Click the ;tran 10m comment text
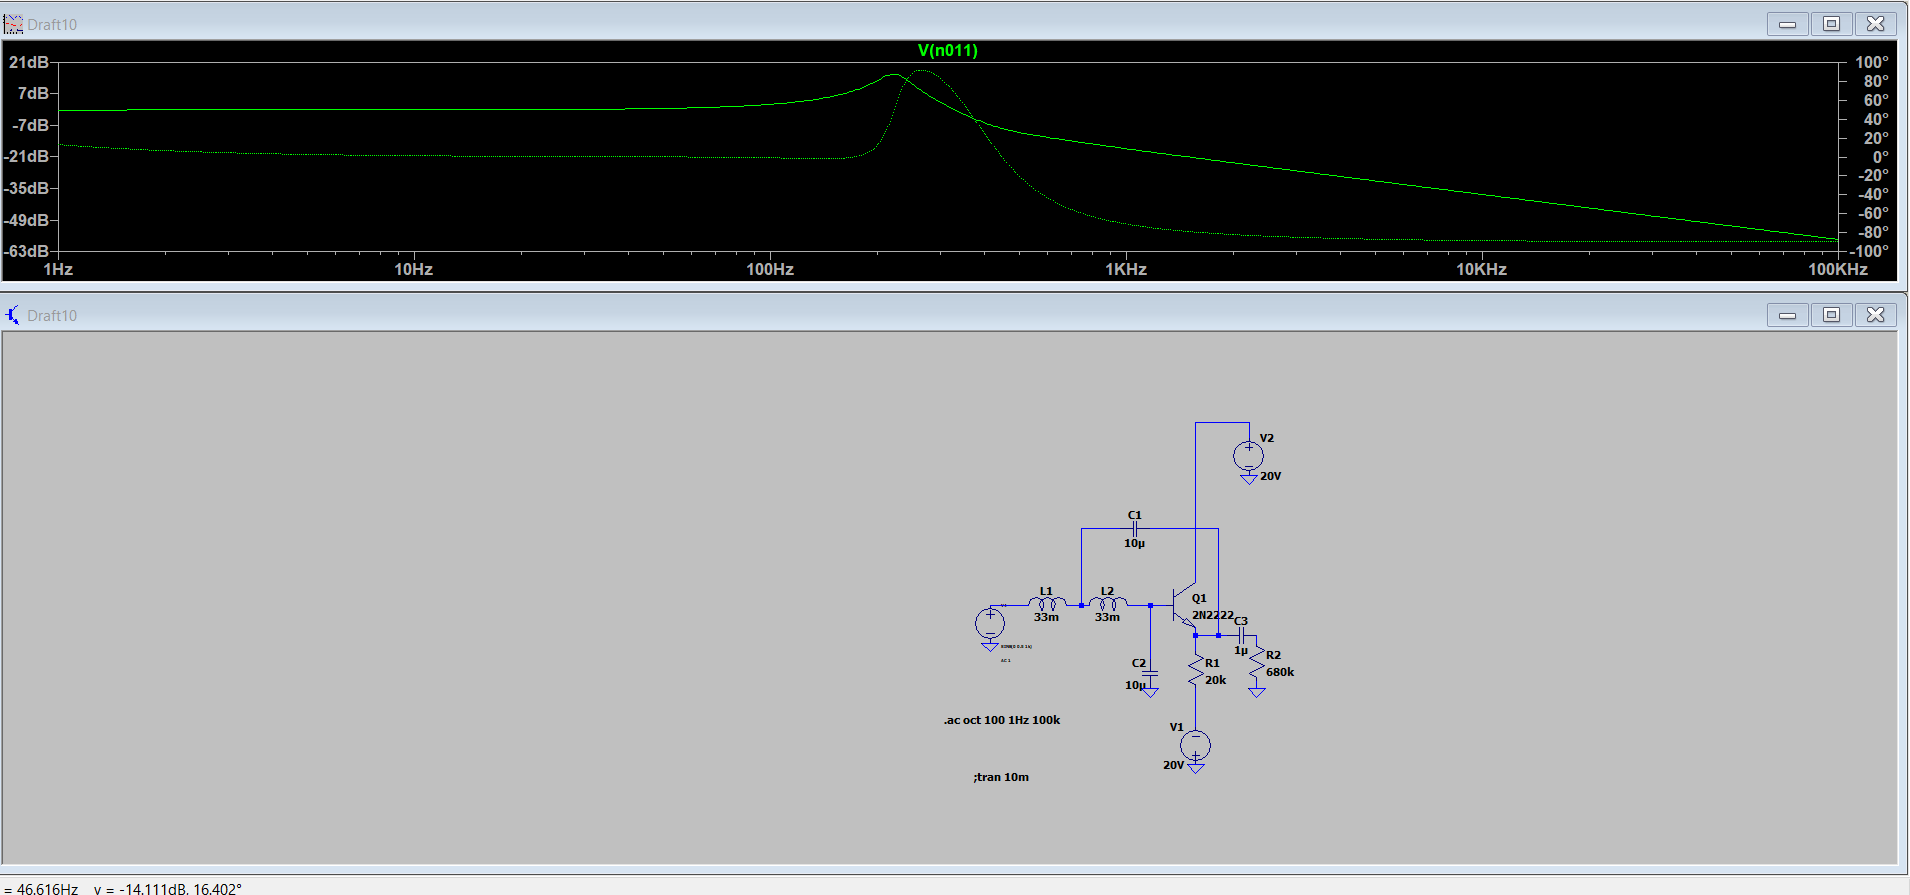Screen dimensions: 1910x895 pos(1001,777)
